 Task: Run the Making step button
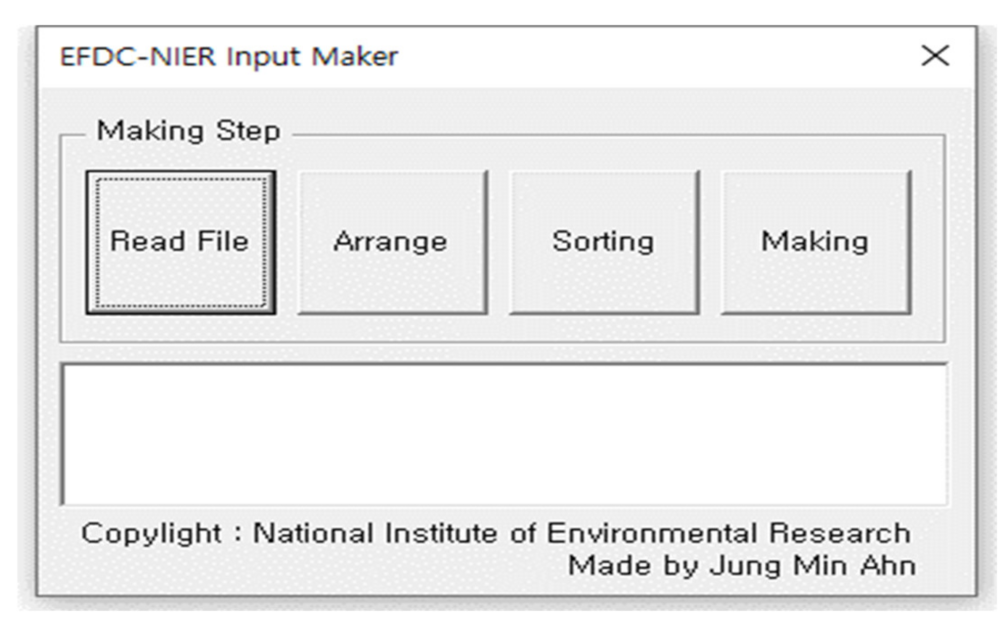click(815, 242)
